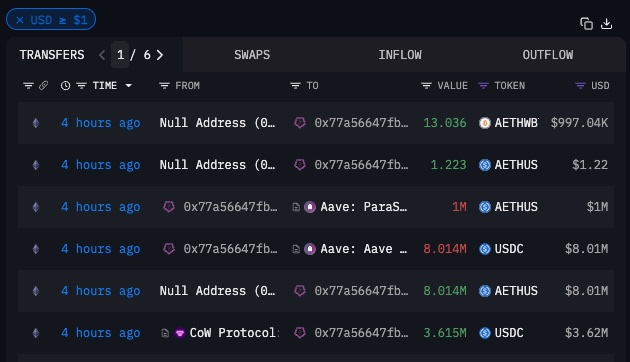Toggle time display via clock icon
The height and width of the screenshot is (362, 630).
(x=65, y=86)
